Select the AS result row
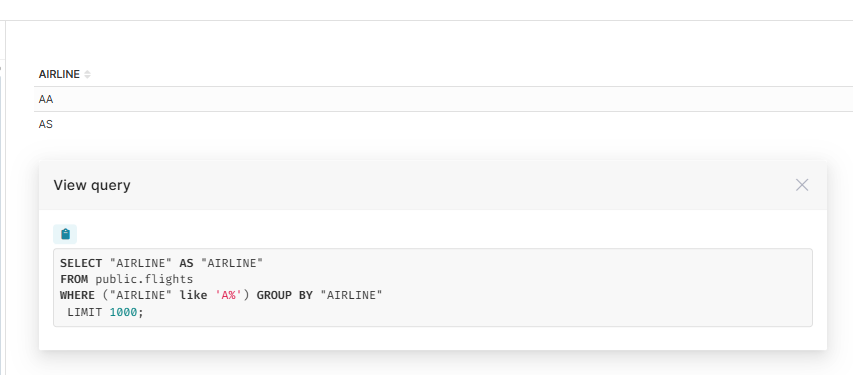The height and width of the screenshot is (375, 853). pos(443,124)
